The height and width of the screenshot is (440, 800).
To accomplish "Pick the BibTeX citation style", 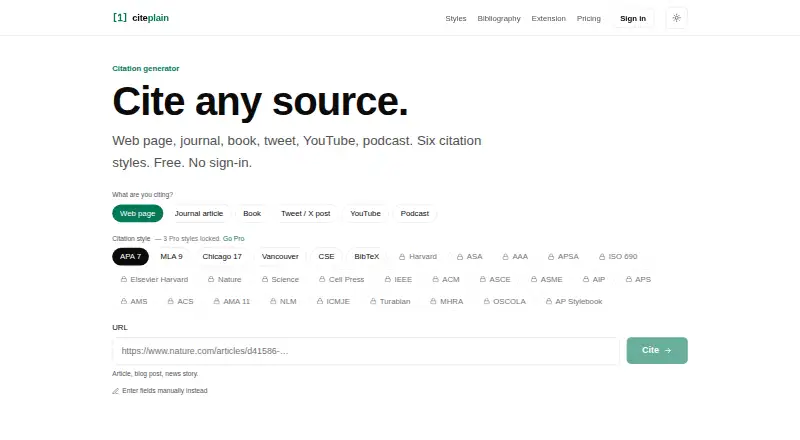I will tap(367, 257).
